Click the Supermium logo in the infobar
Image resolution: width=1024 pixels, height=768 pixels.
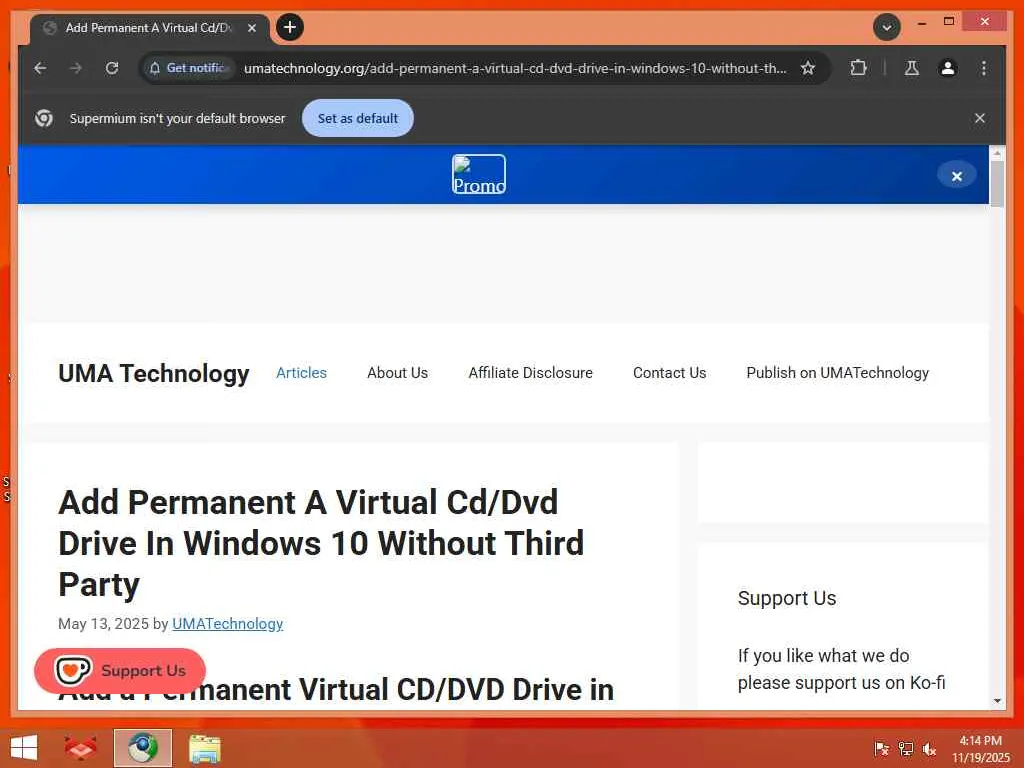tap(44, 118)
